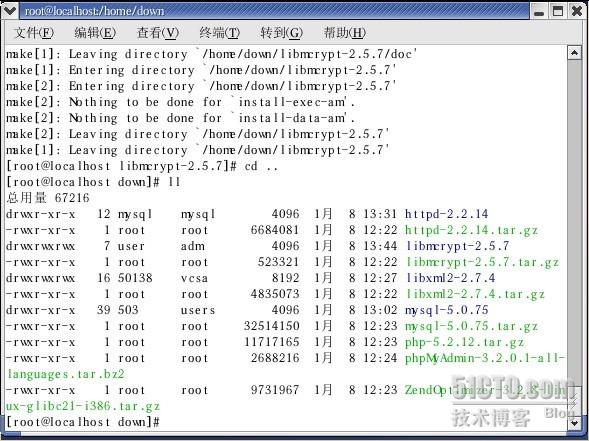Image resolution: width=589 pixels, height=441 pixels.
Task: Click the httpd-2.2.14 directory name
Action: tap(446, 214)
